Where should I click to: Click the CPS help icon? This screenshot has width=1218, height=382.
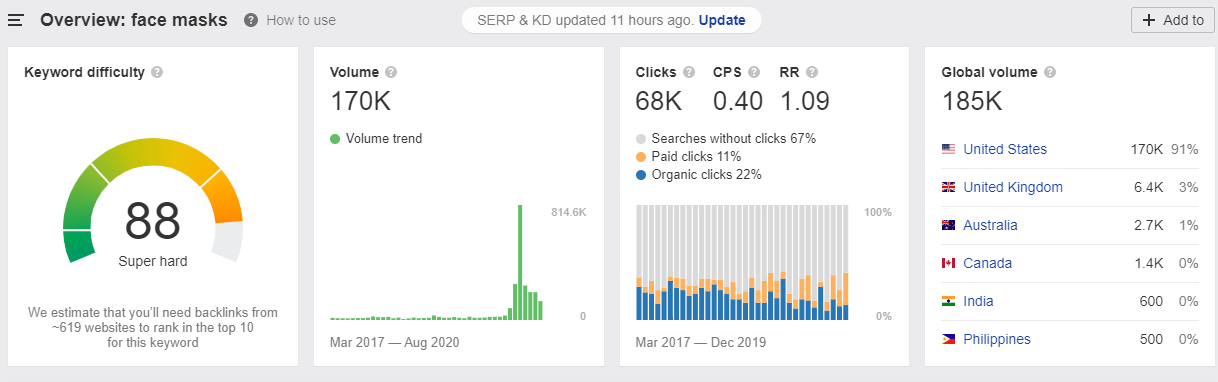tap(755, 72)
